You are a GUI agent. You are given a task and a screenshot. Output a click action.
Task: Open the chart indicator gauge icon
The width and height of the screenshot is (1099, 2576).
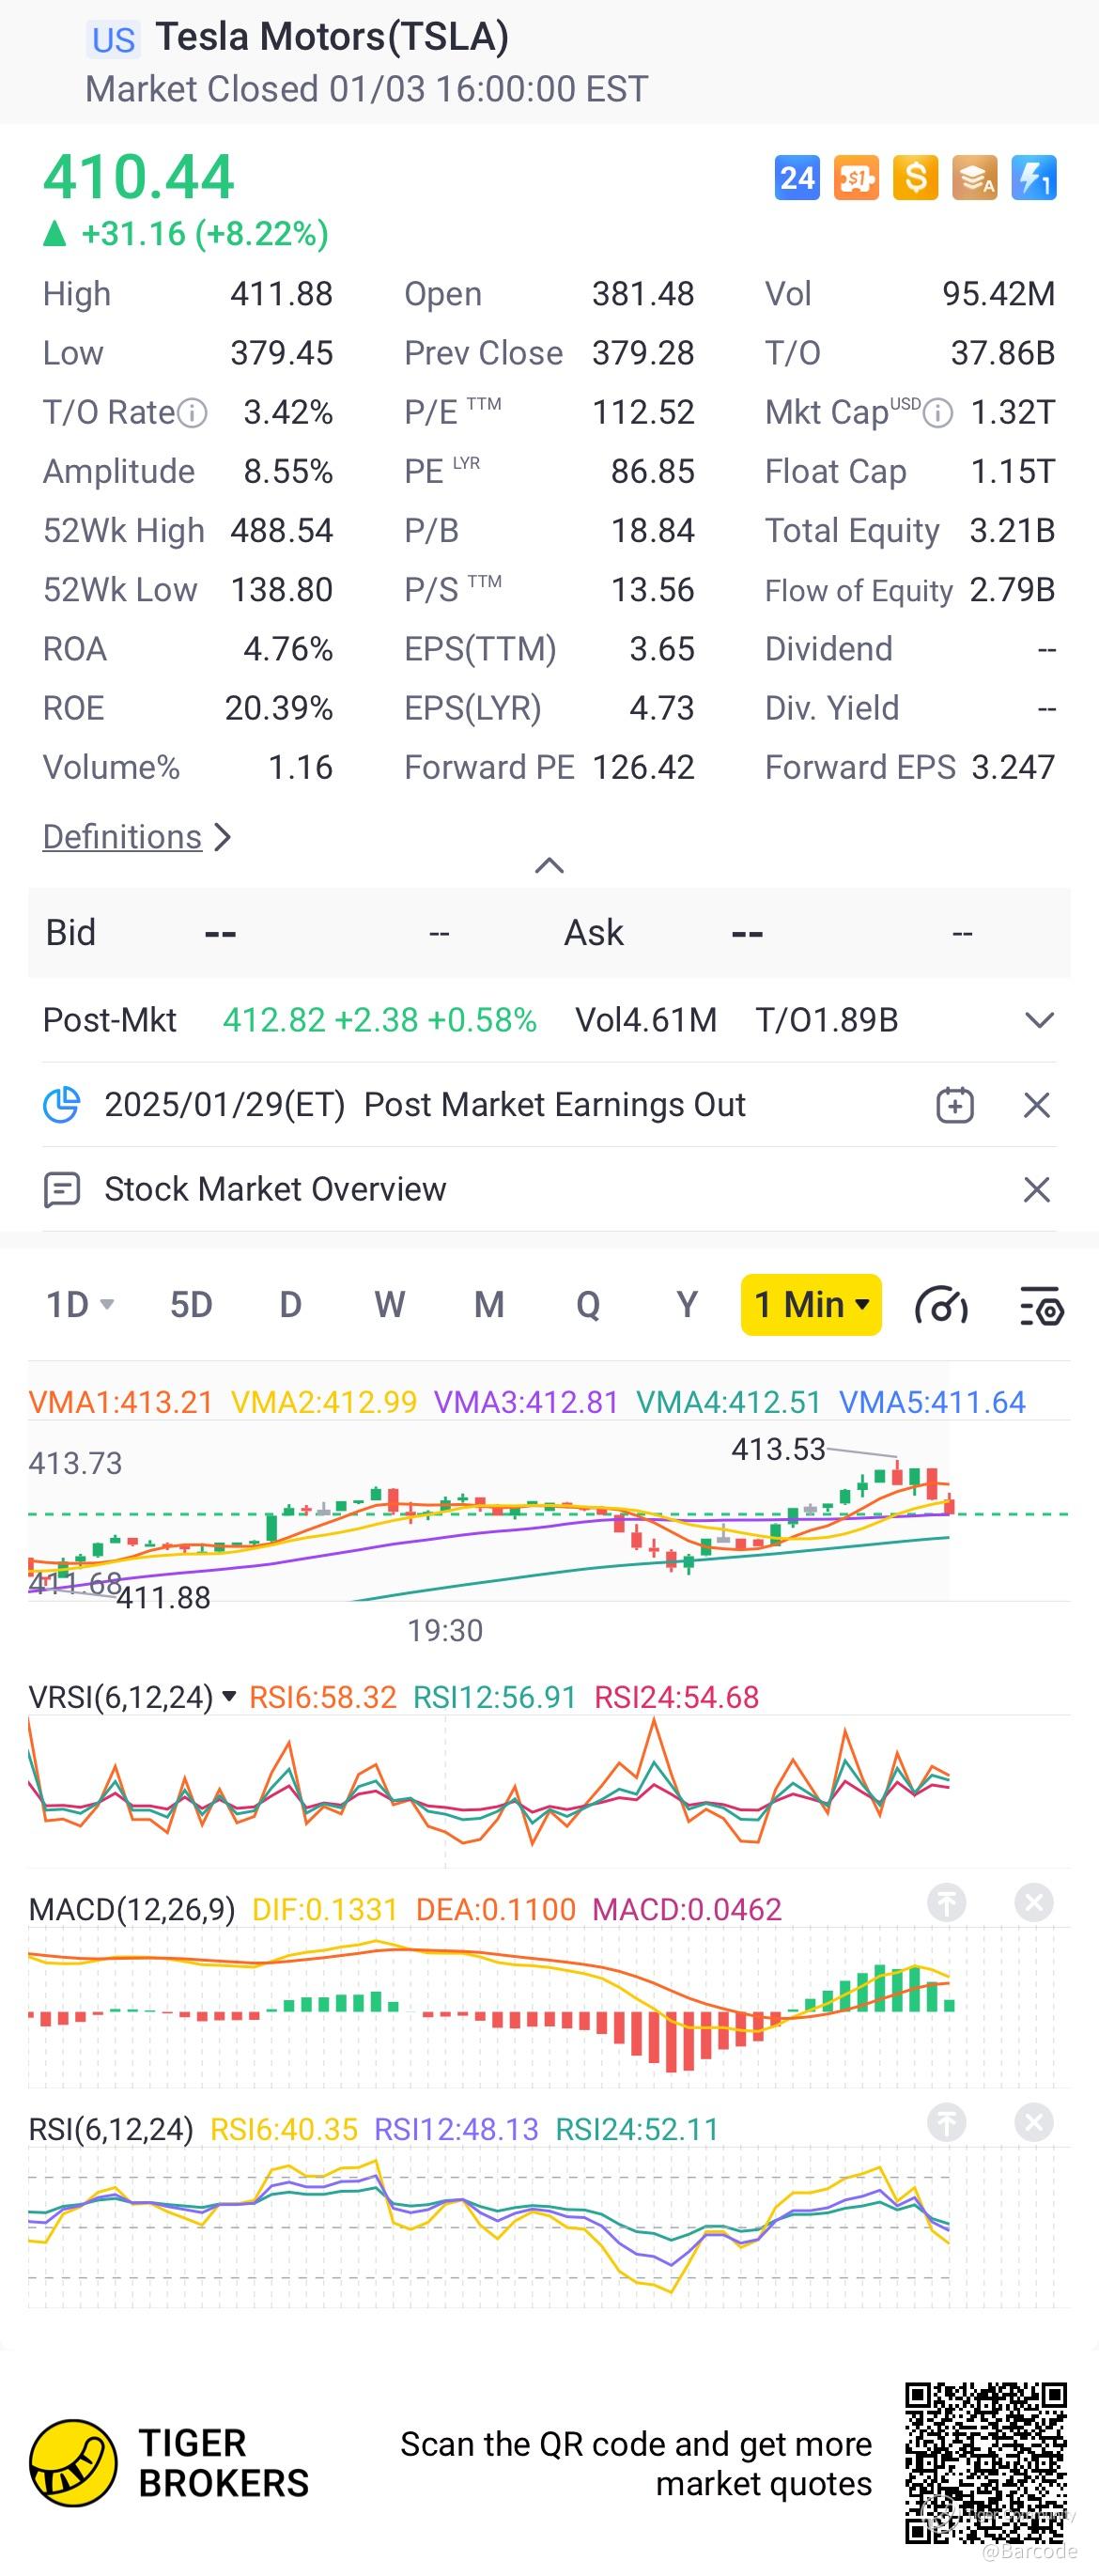pos(941,1305)
